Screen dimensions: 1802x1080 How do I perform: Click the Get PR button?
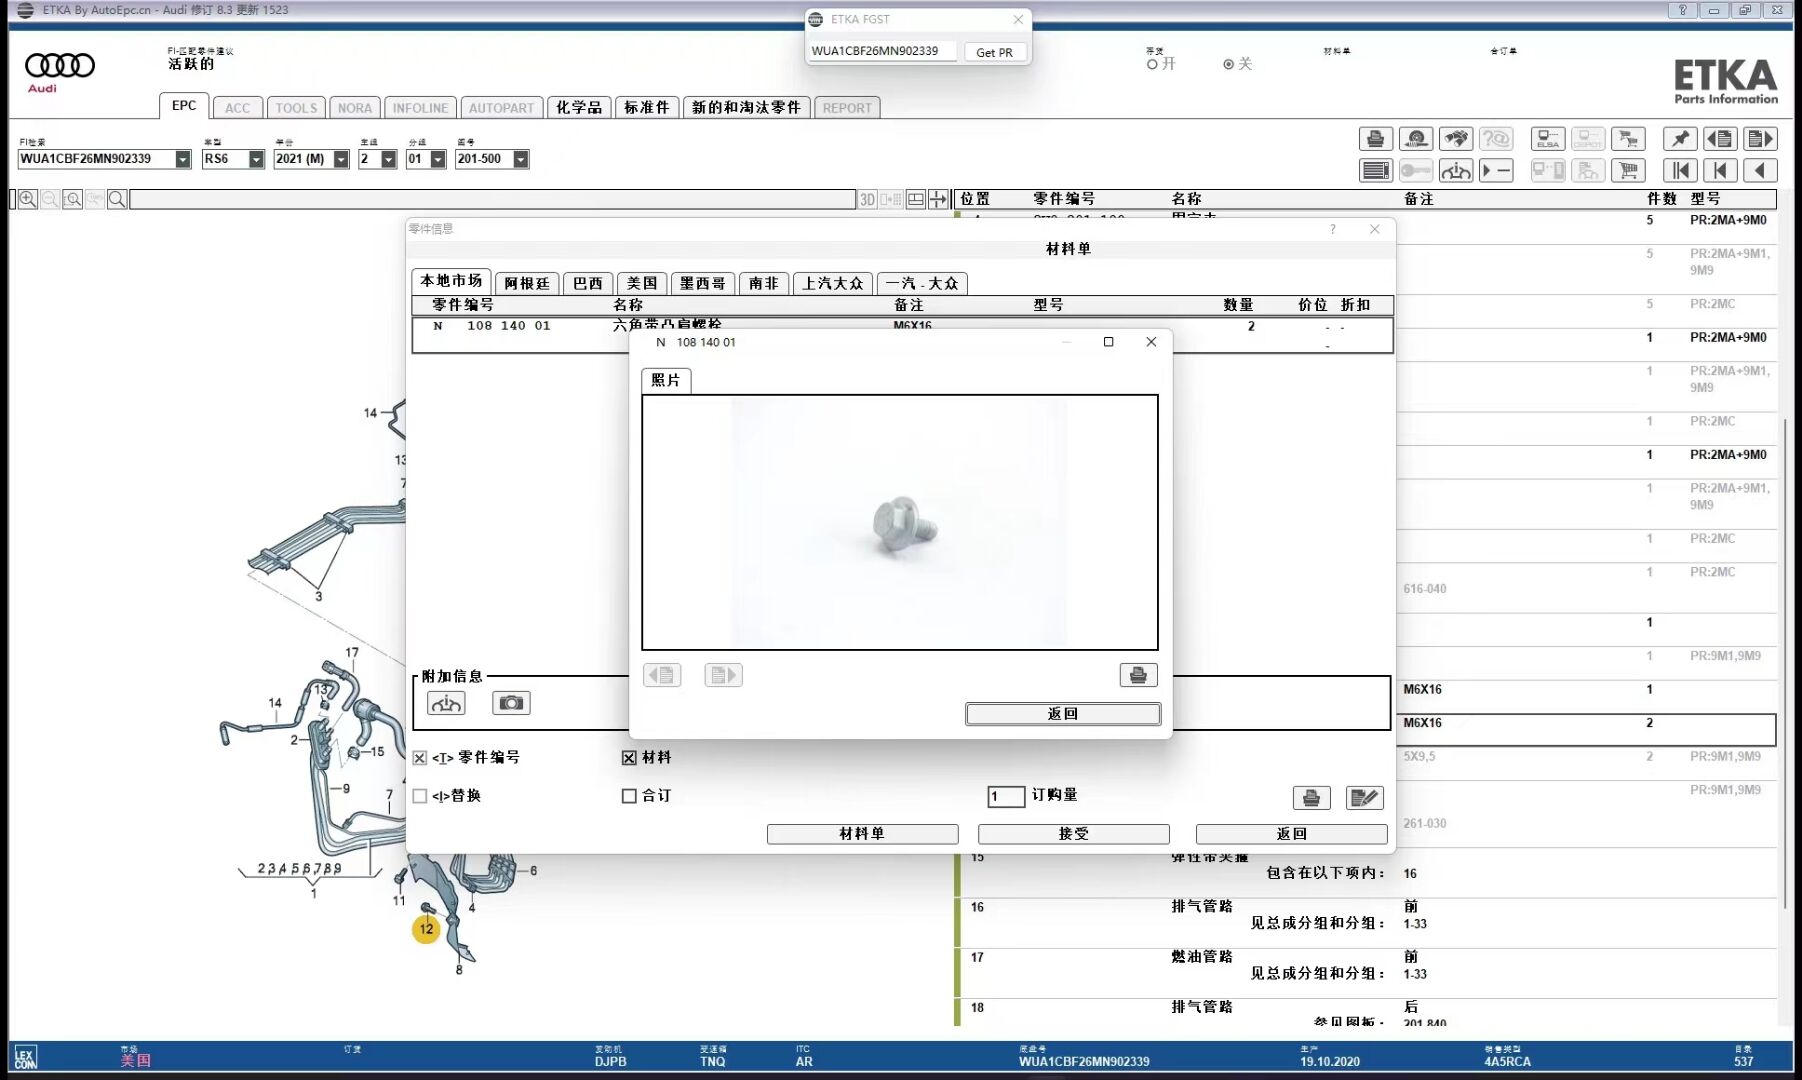(x=994, y=52)
